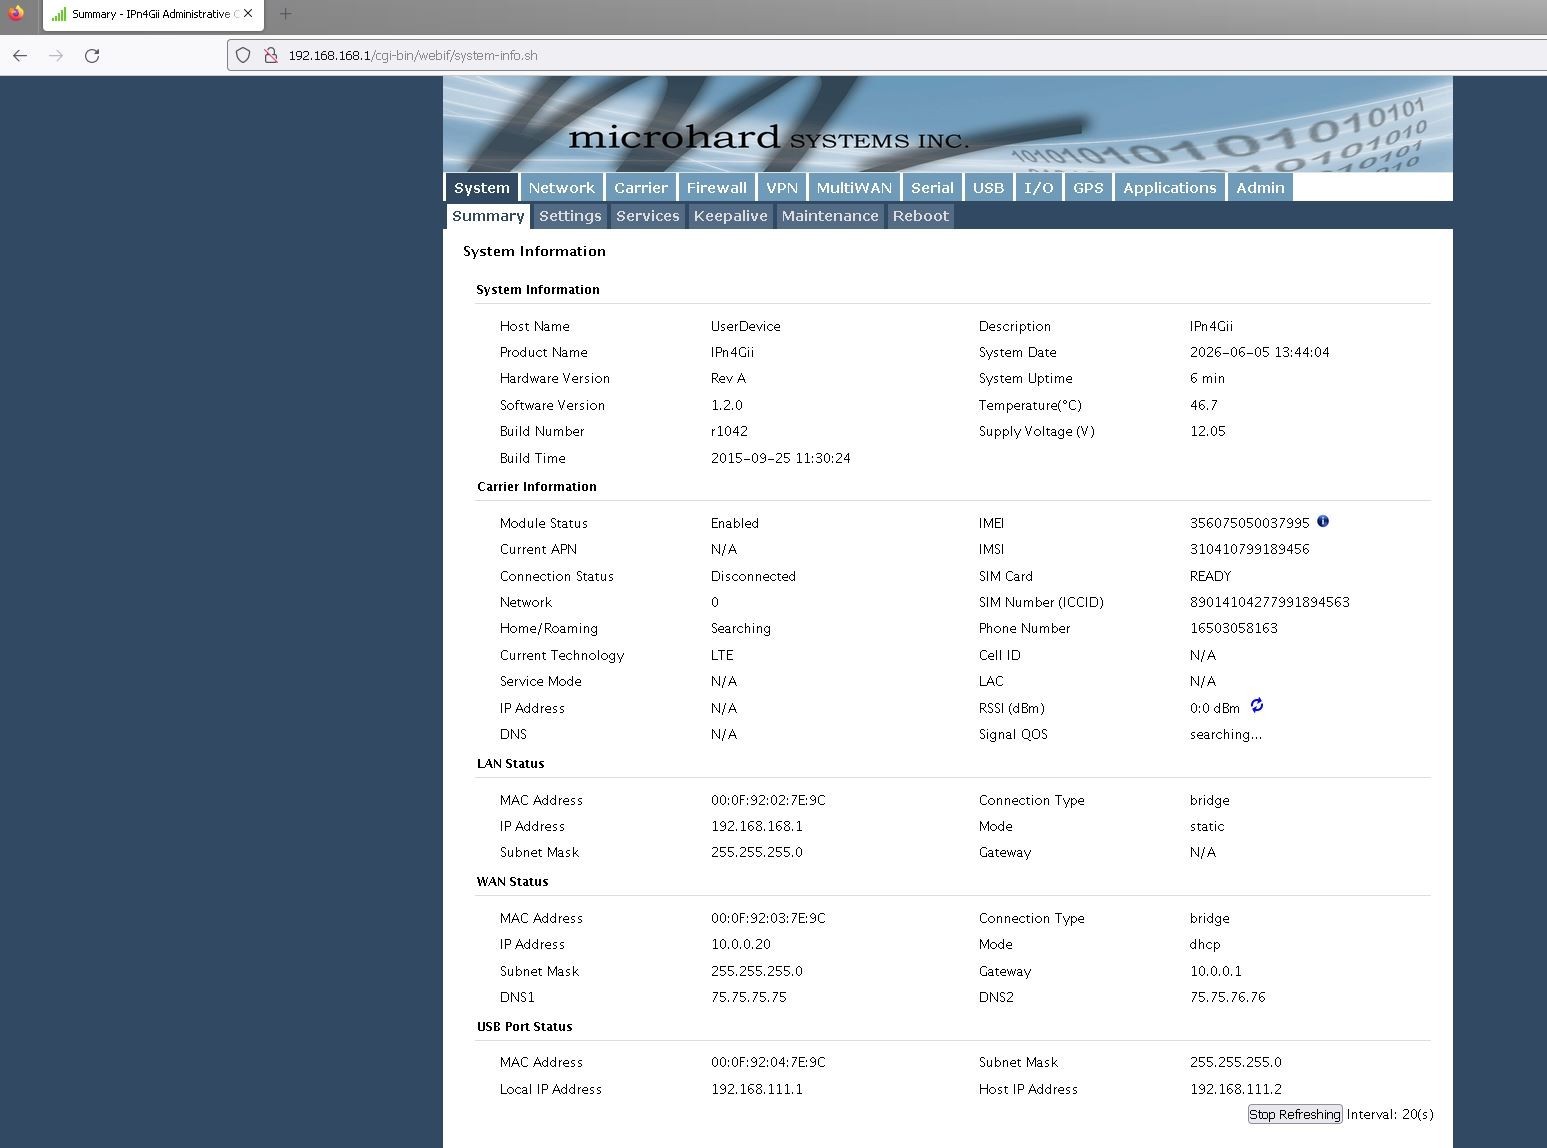The height and width of the screenshot is (1148, 1547).
Task: Select the Summary sub-tab
Action: pyautogui.click(x=488, y=216)
